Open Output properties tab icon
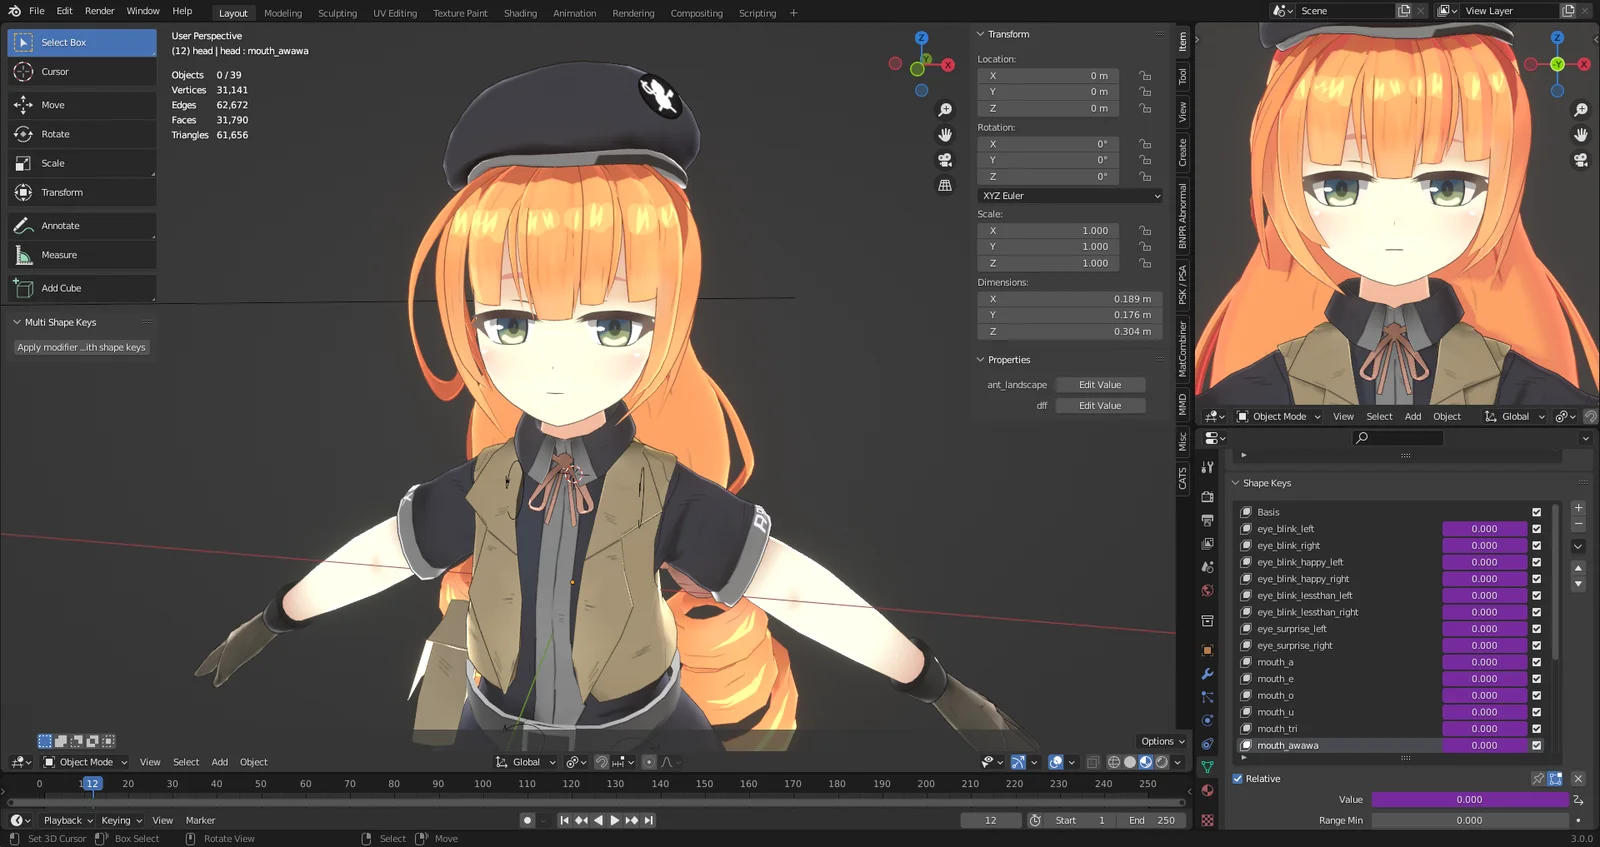 click(x=1207, y=520)
